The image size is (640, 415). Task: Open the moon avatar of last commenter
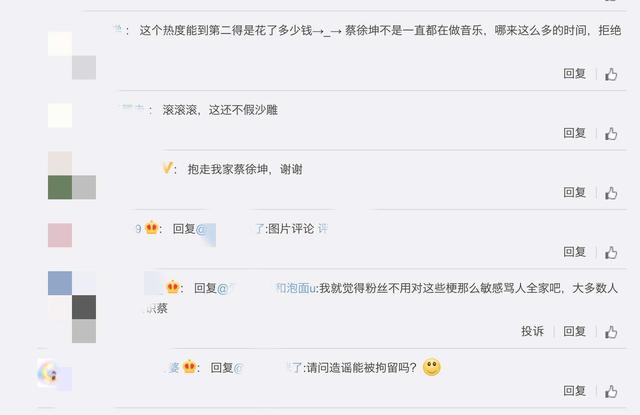click(48, 373)
